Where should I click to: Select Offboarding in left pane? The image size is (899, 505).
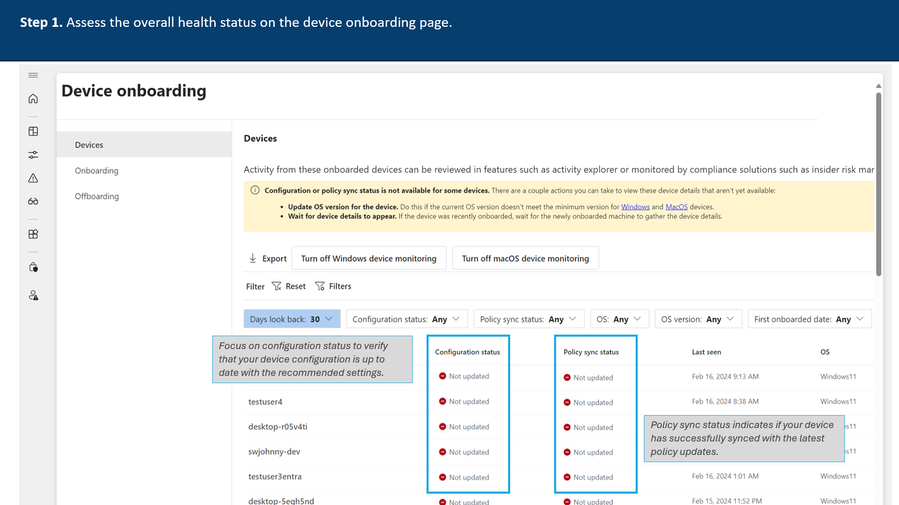(x=97, y=196)
